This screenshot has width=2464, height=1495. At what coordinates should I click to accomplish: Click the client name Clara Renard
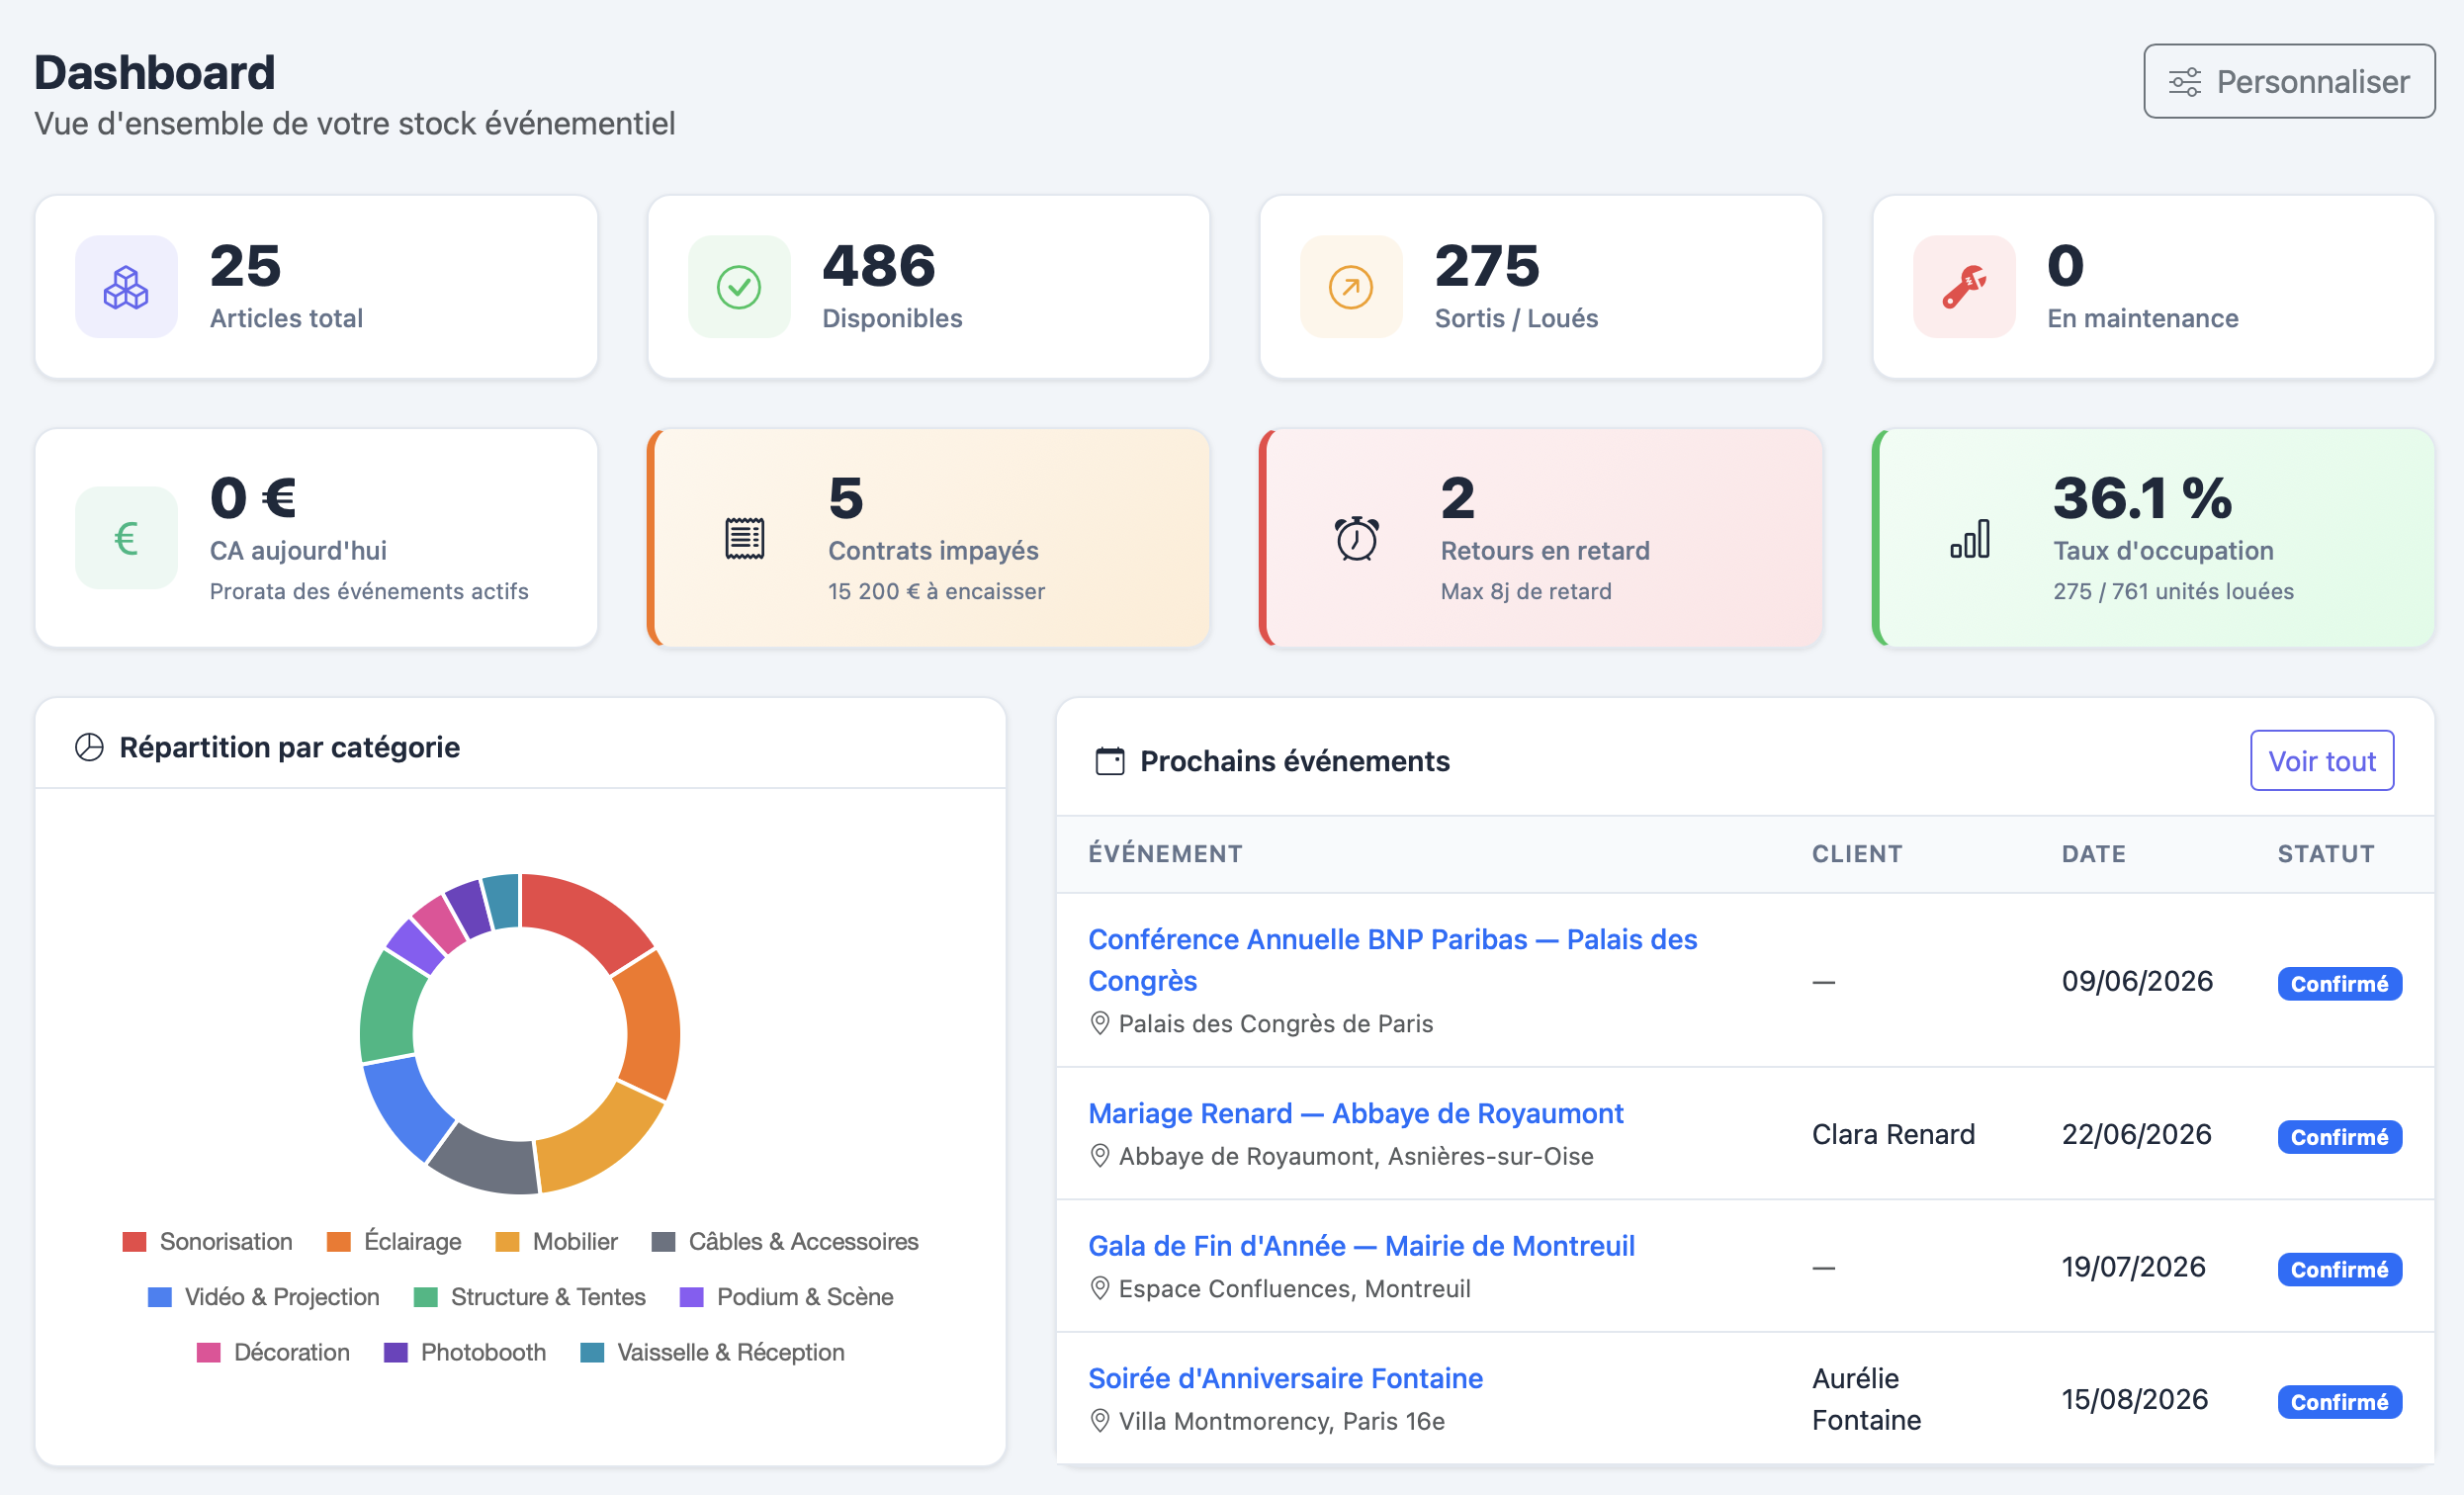click(x=1893, y=1134)
